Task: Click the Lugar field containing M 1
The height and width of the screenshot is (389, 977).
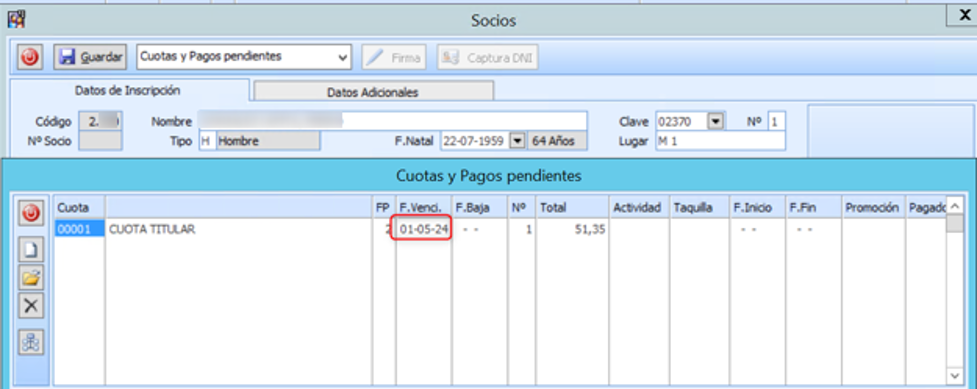Action: 720,141
